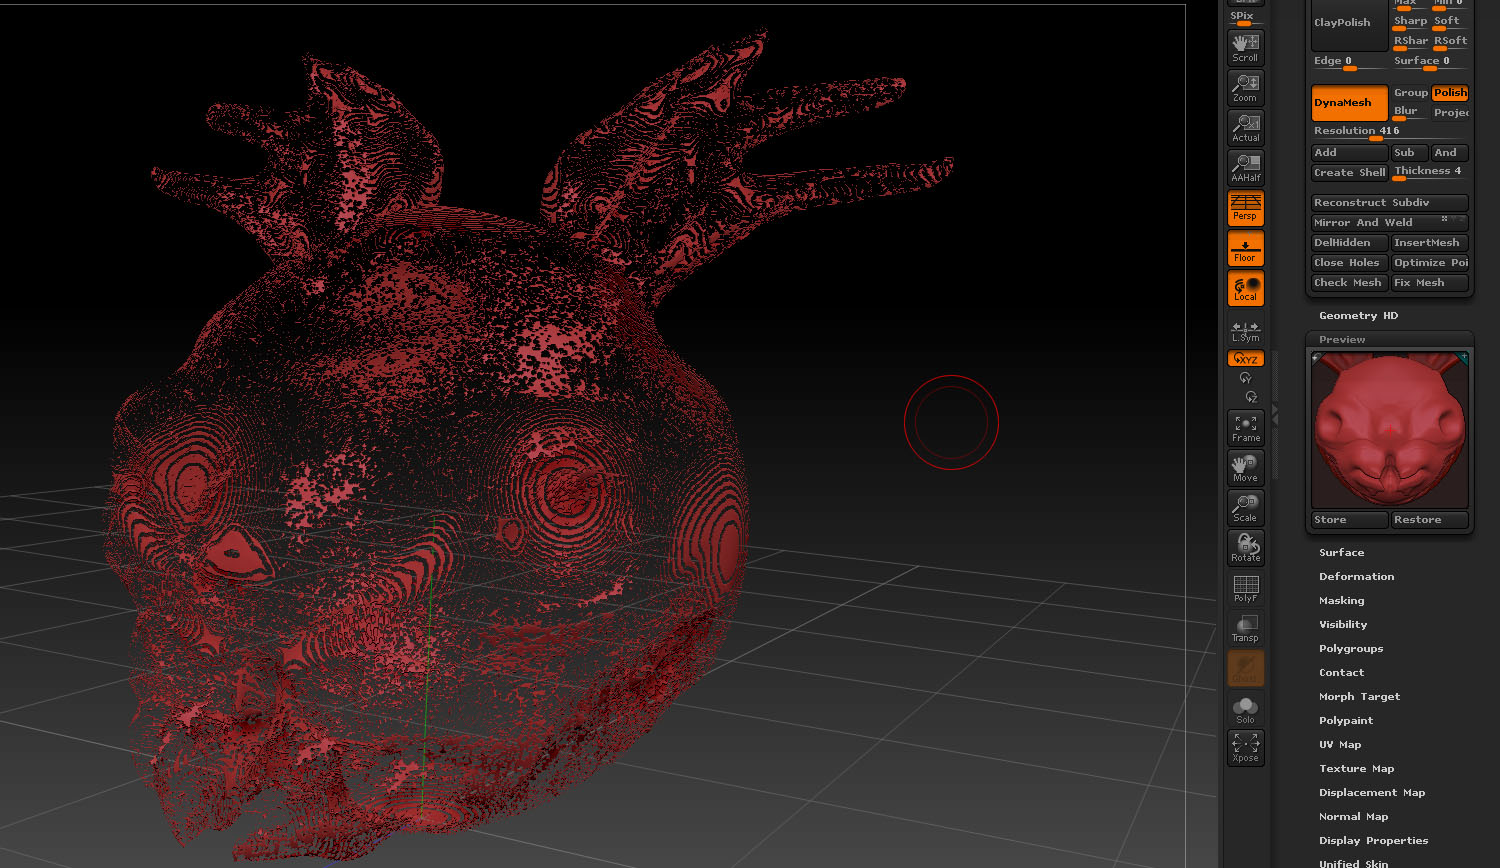Activate the Xpose button
1500x868 pixels.
point(1246,748)
